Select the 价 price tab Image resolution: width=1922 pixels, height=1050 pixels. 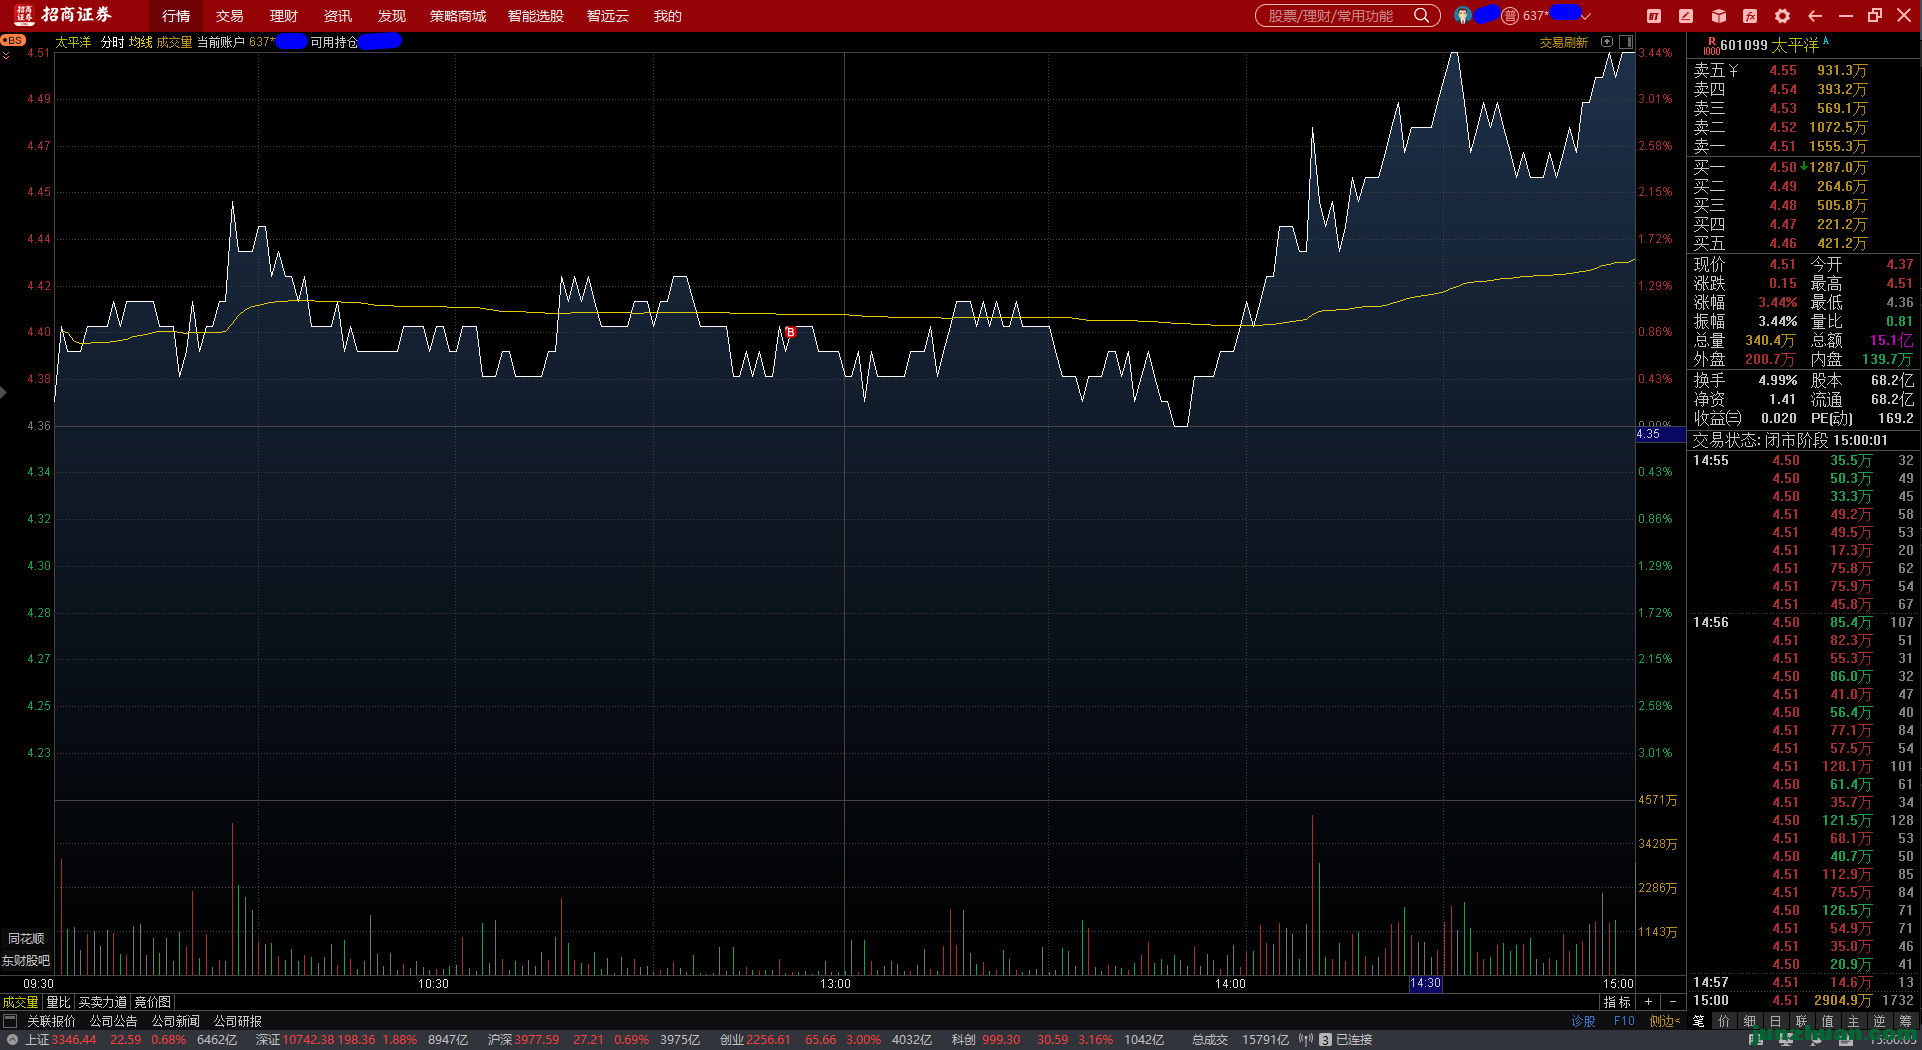1724,1021
